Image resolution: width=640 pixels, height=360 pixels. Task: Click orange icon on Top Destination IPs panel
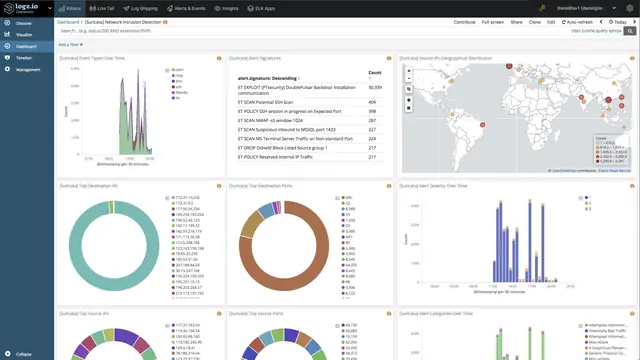[219, 186]
